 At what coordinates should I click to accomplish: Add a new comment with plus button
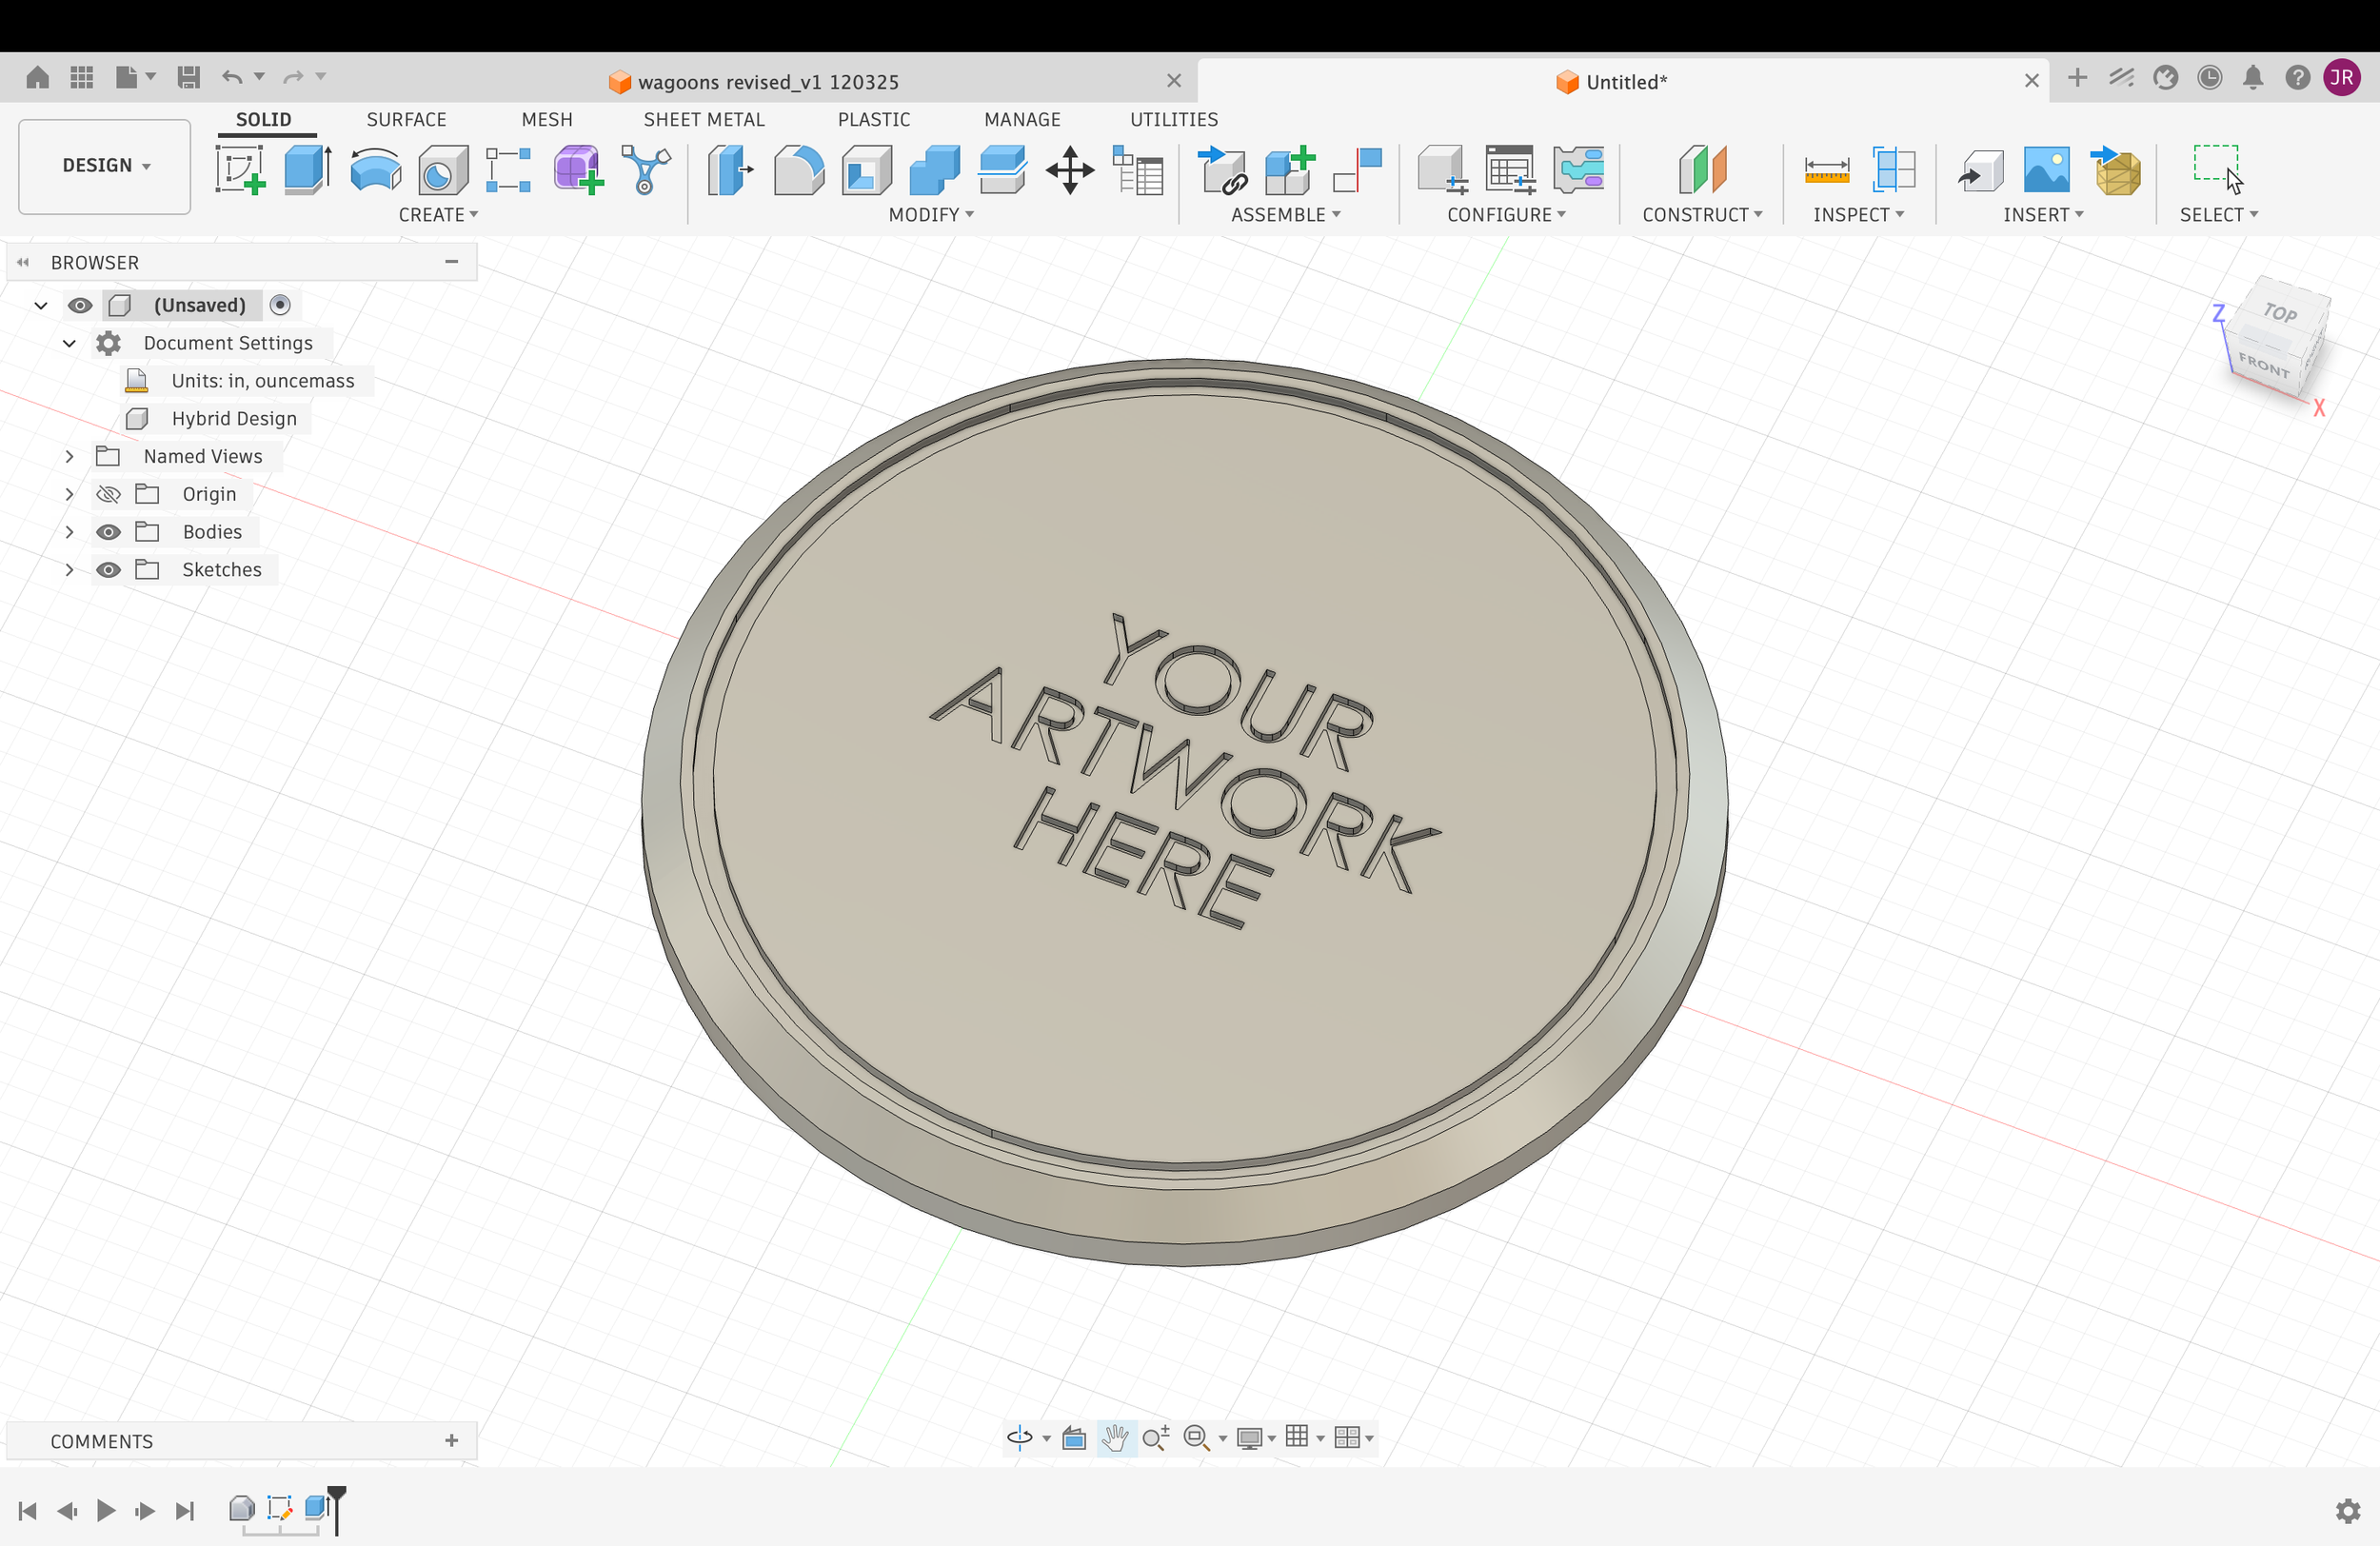[452, 1441]
